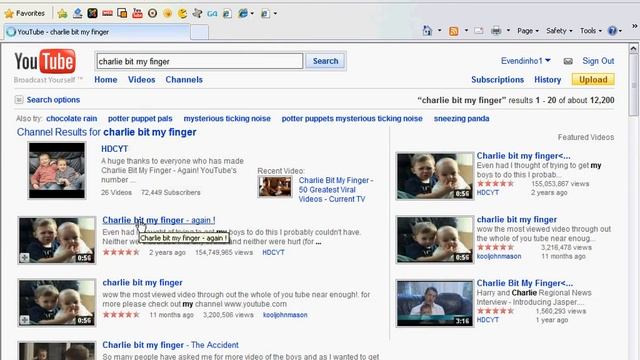Click Sign Out link

[598, 61]
